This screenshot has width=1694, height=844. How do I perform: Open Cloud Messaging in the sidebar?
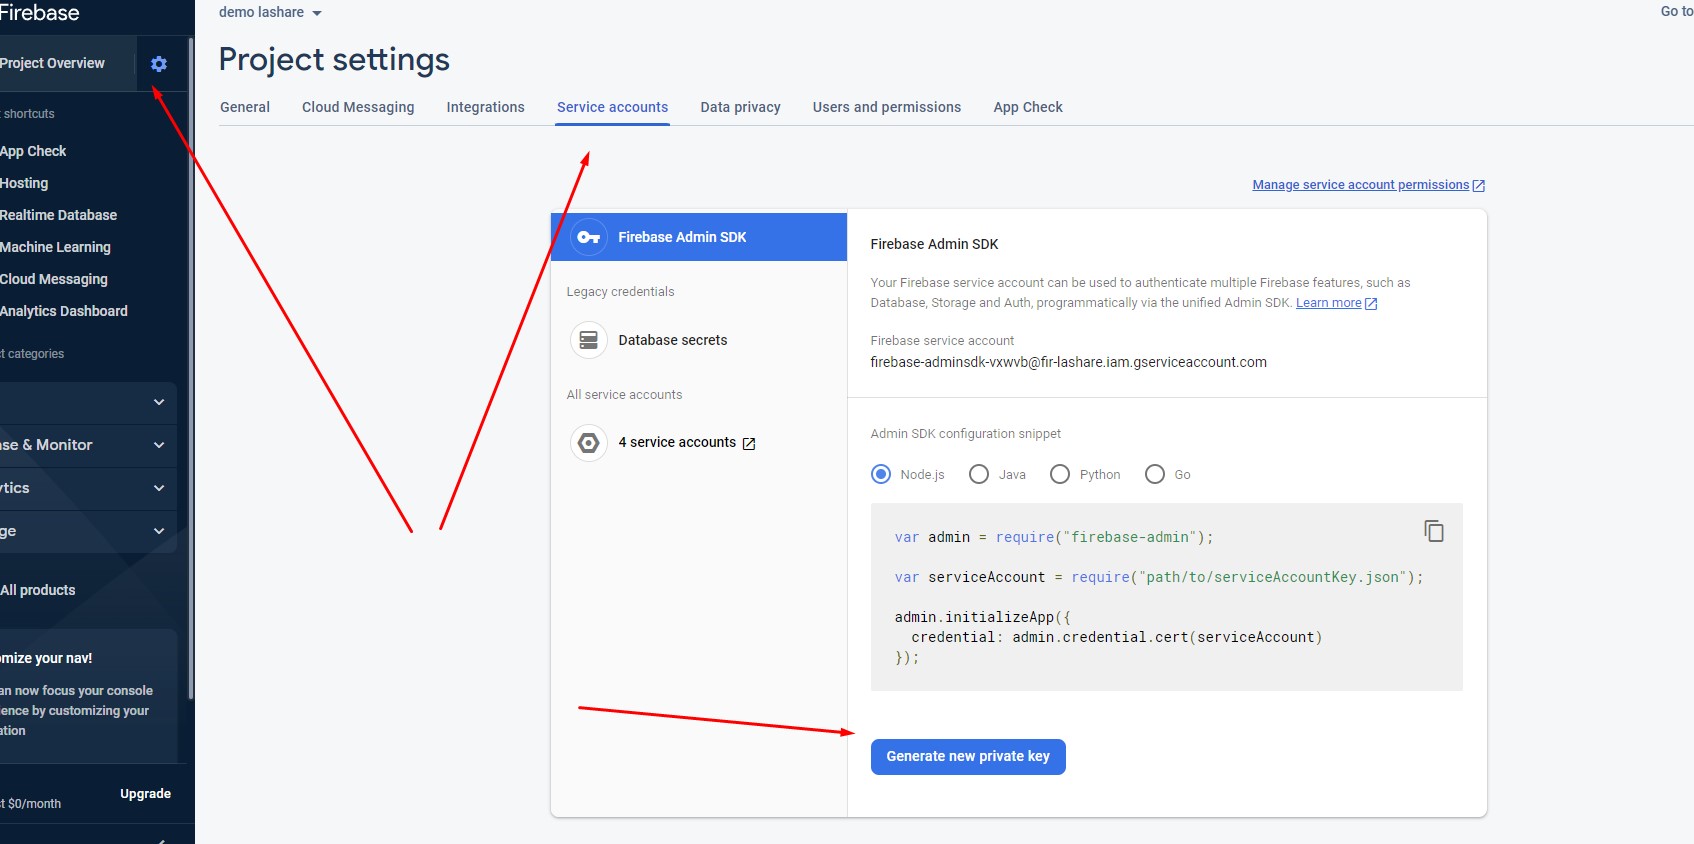(x=54, y=279)
